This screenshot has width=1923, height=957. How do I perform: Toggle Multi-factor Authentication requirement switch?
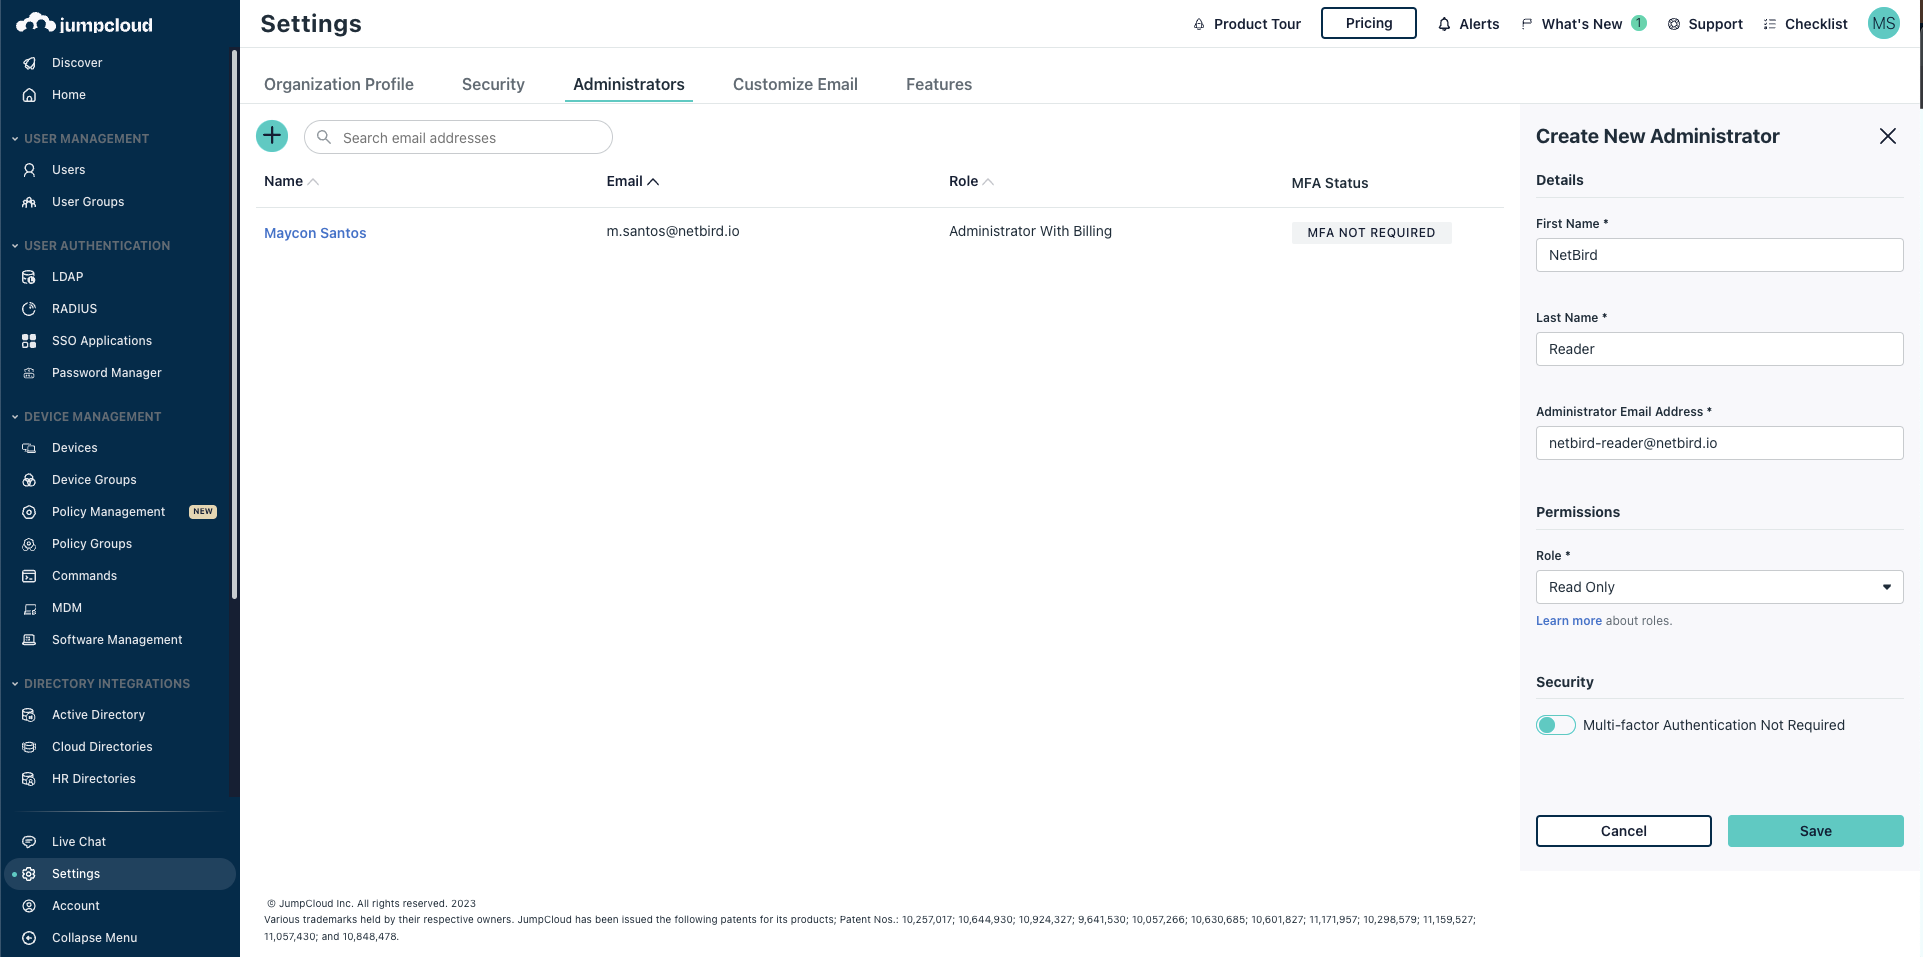pos(1555,725)
